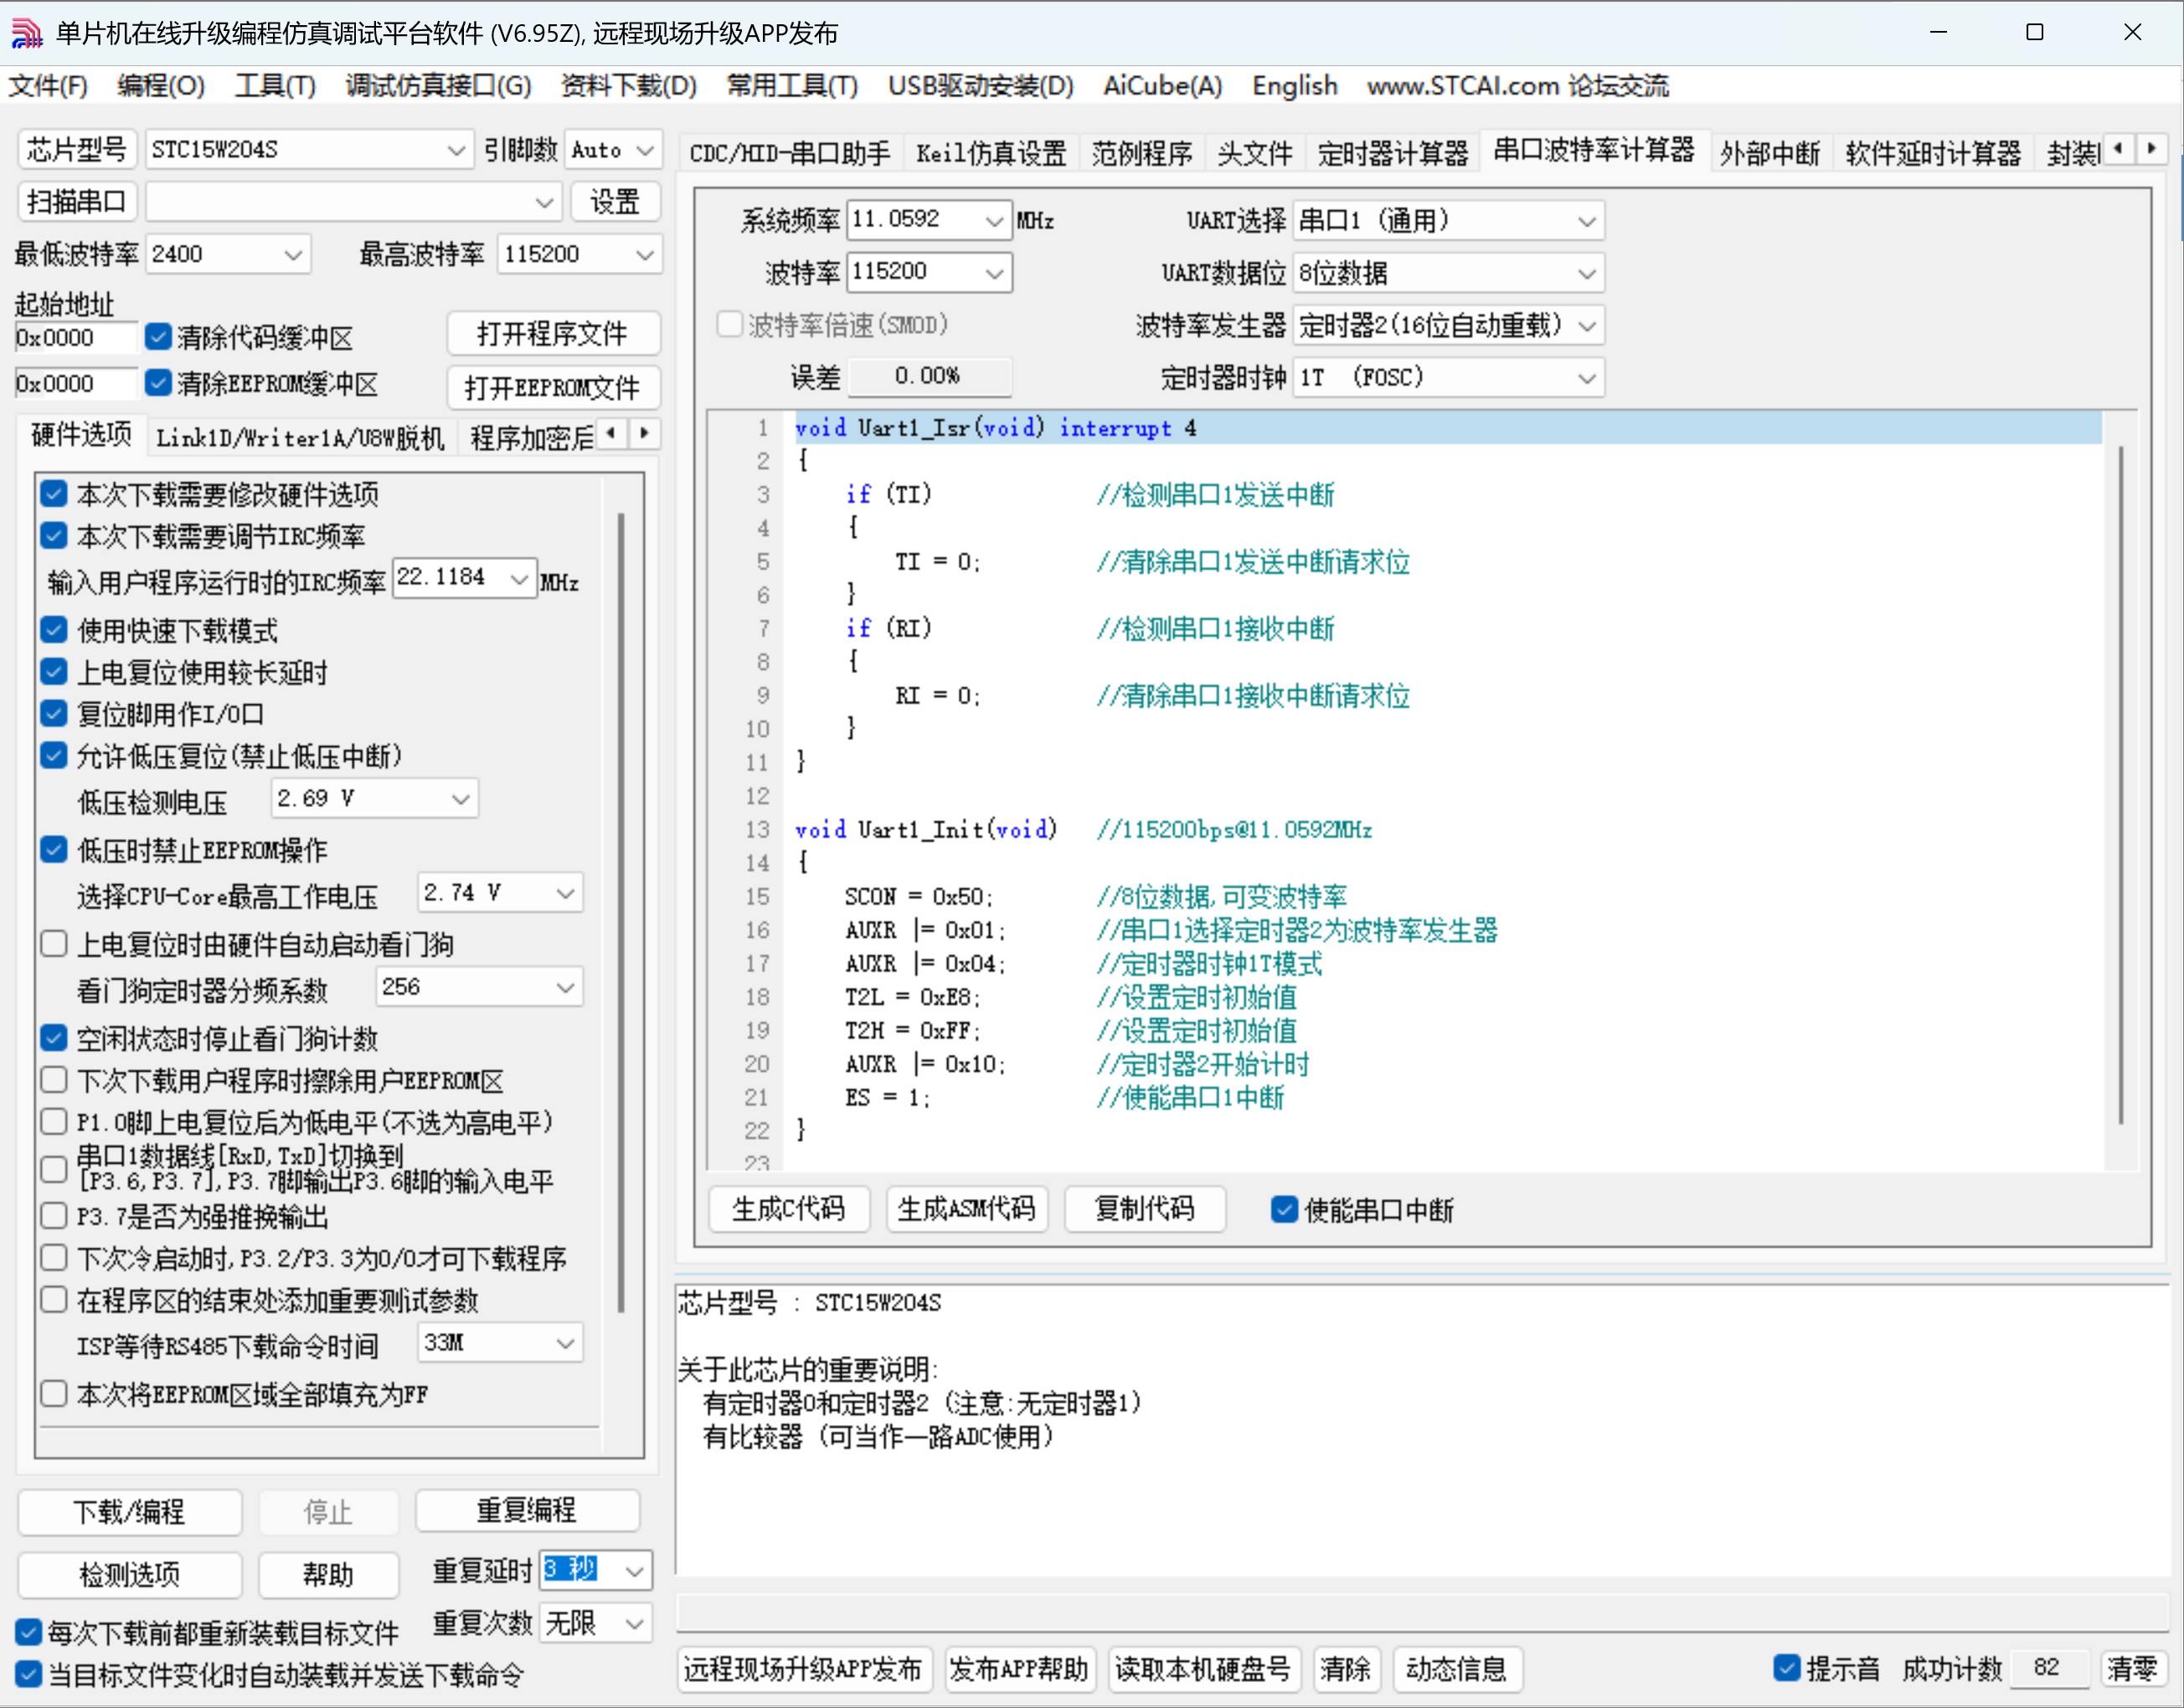2184x1708 pixels.
Task: Open 编程(O) menu
Action: point(161,86)
